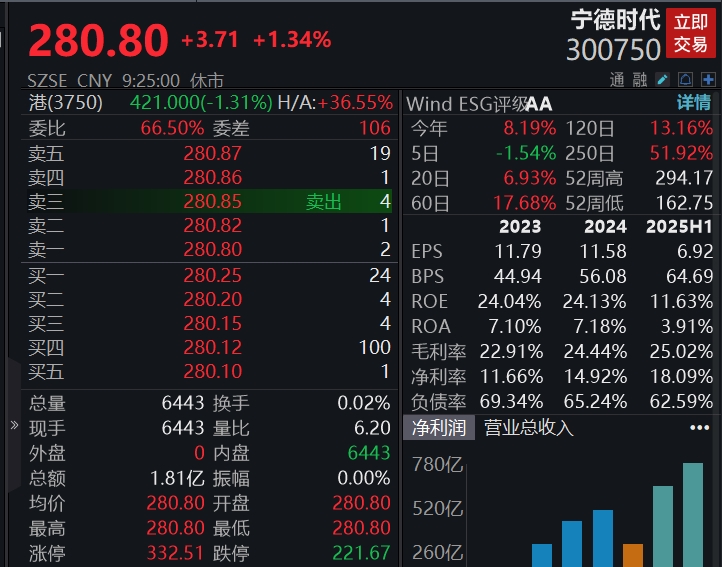Expand the left panel with the » arrow

point(14,425)
